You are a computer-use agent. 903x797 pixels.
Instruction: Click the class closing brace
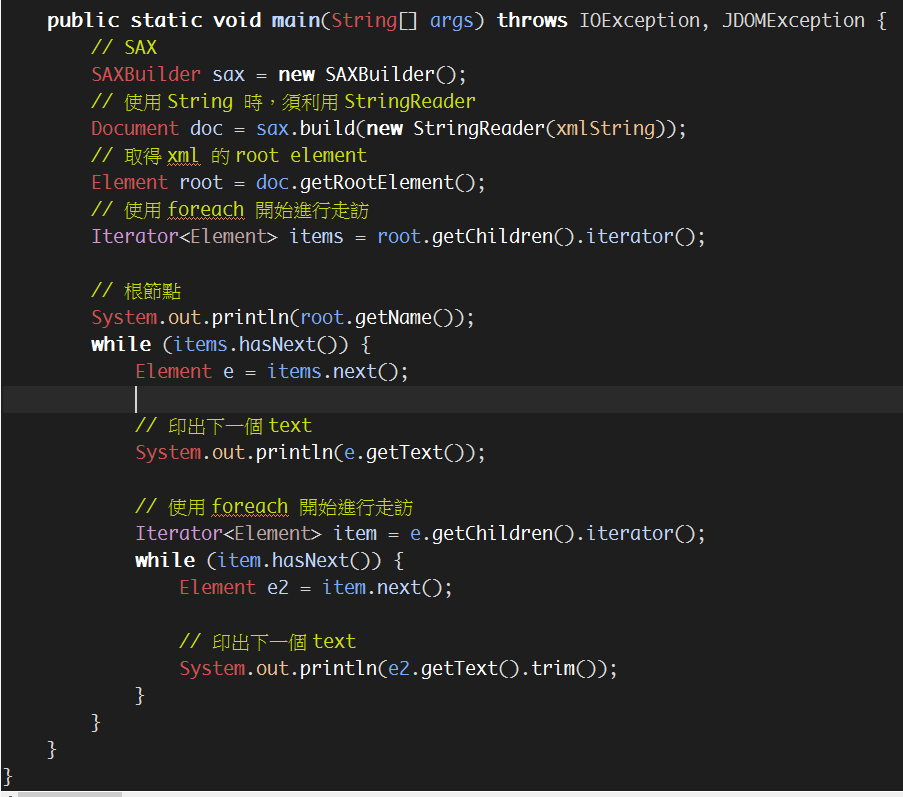(8, 777)
